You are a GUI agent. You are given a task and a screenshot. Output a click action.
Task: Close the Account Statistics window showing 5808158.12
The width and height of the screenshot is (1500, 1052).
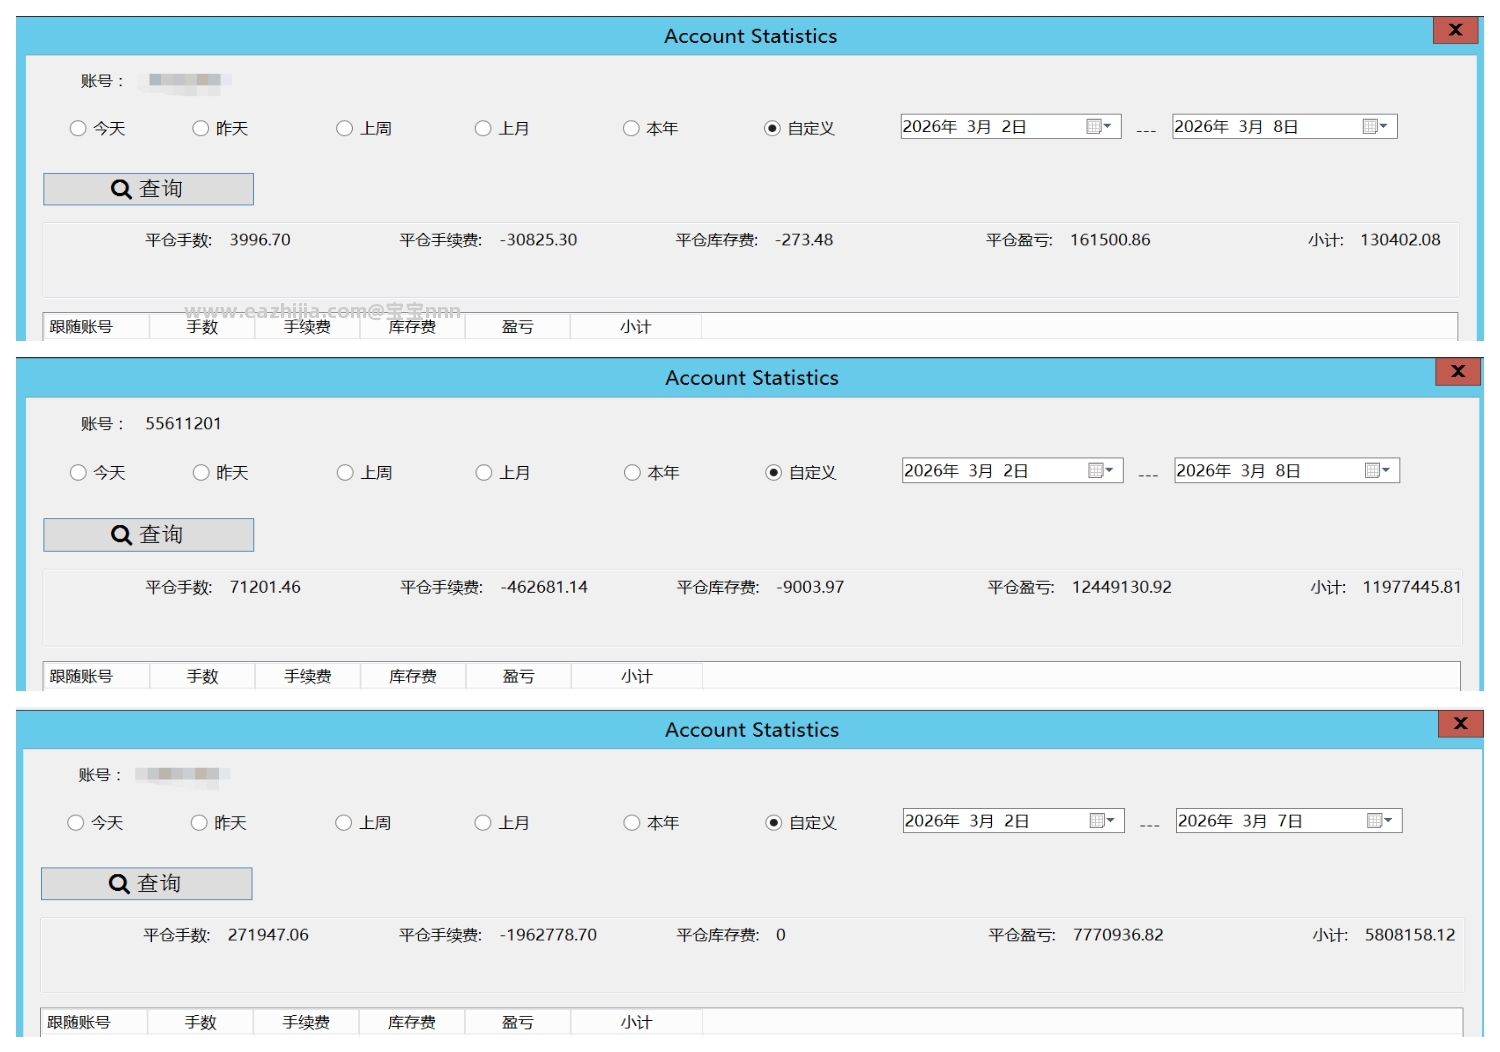coord(1460,723)
